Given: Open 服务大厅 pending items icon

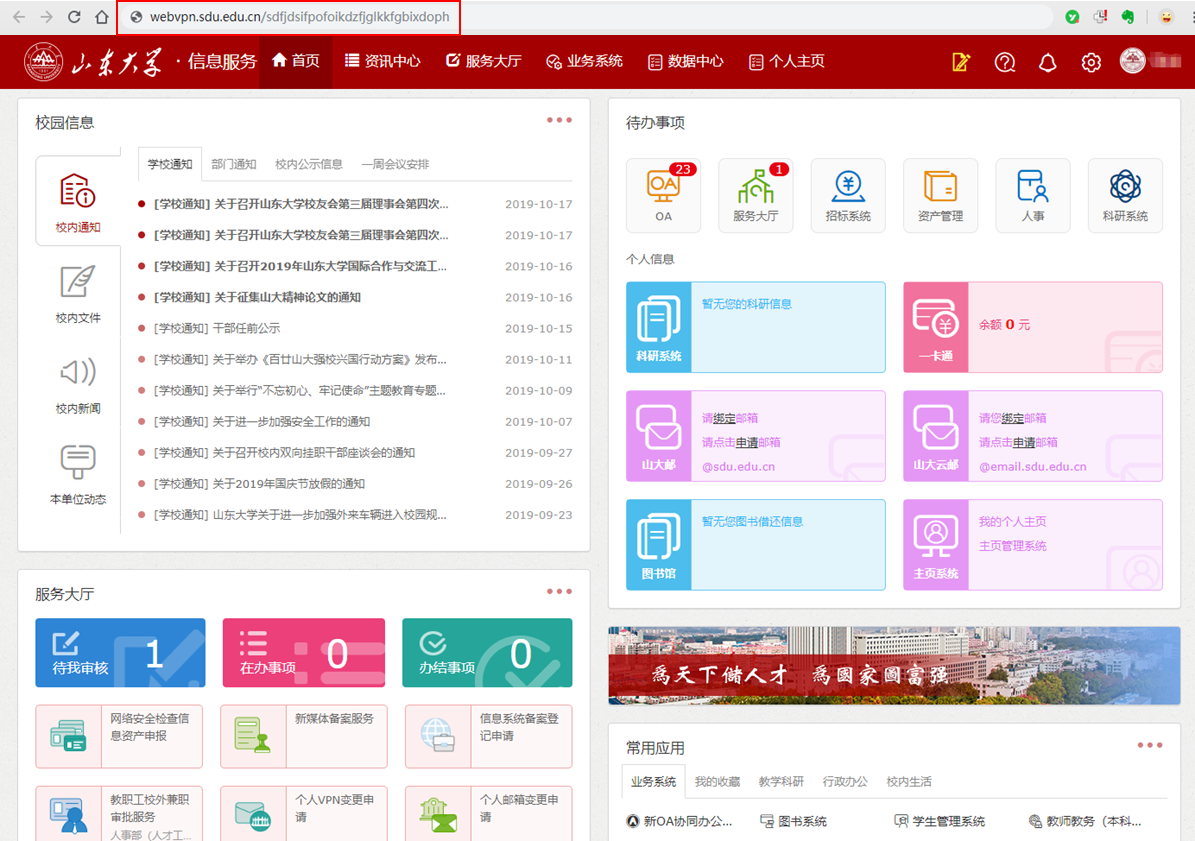Looking at the screenshot, I should click(x=755, y=195).
